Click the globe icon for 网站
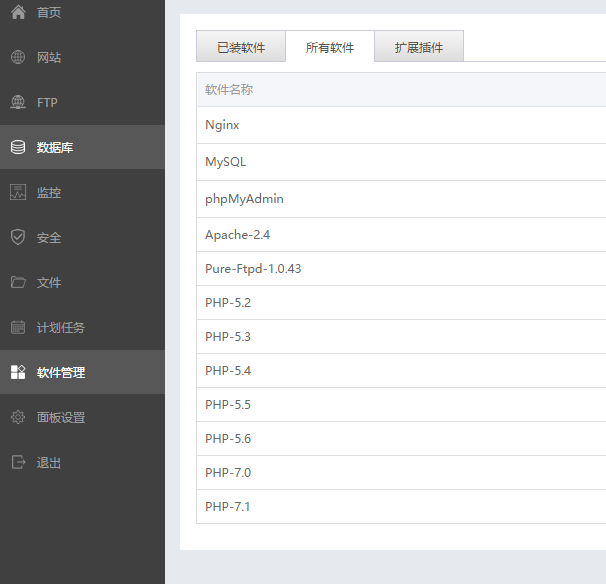This screenshot has width=606, height=584. click(x=18, y=57)
